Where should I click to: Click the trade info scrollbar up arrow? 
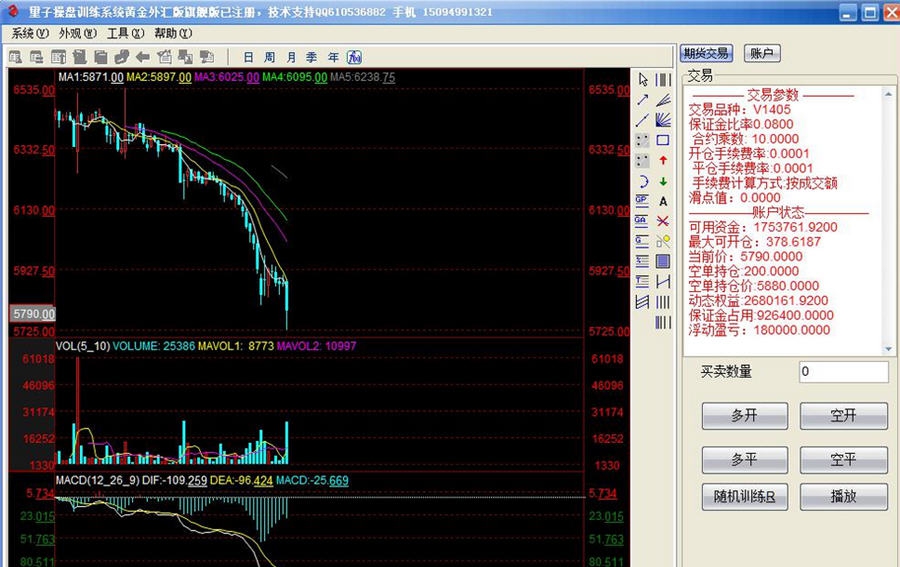(x=889, y=94)
